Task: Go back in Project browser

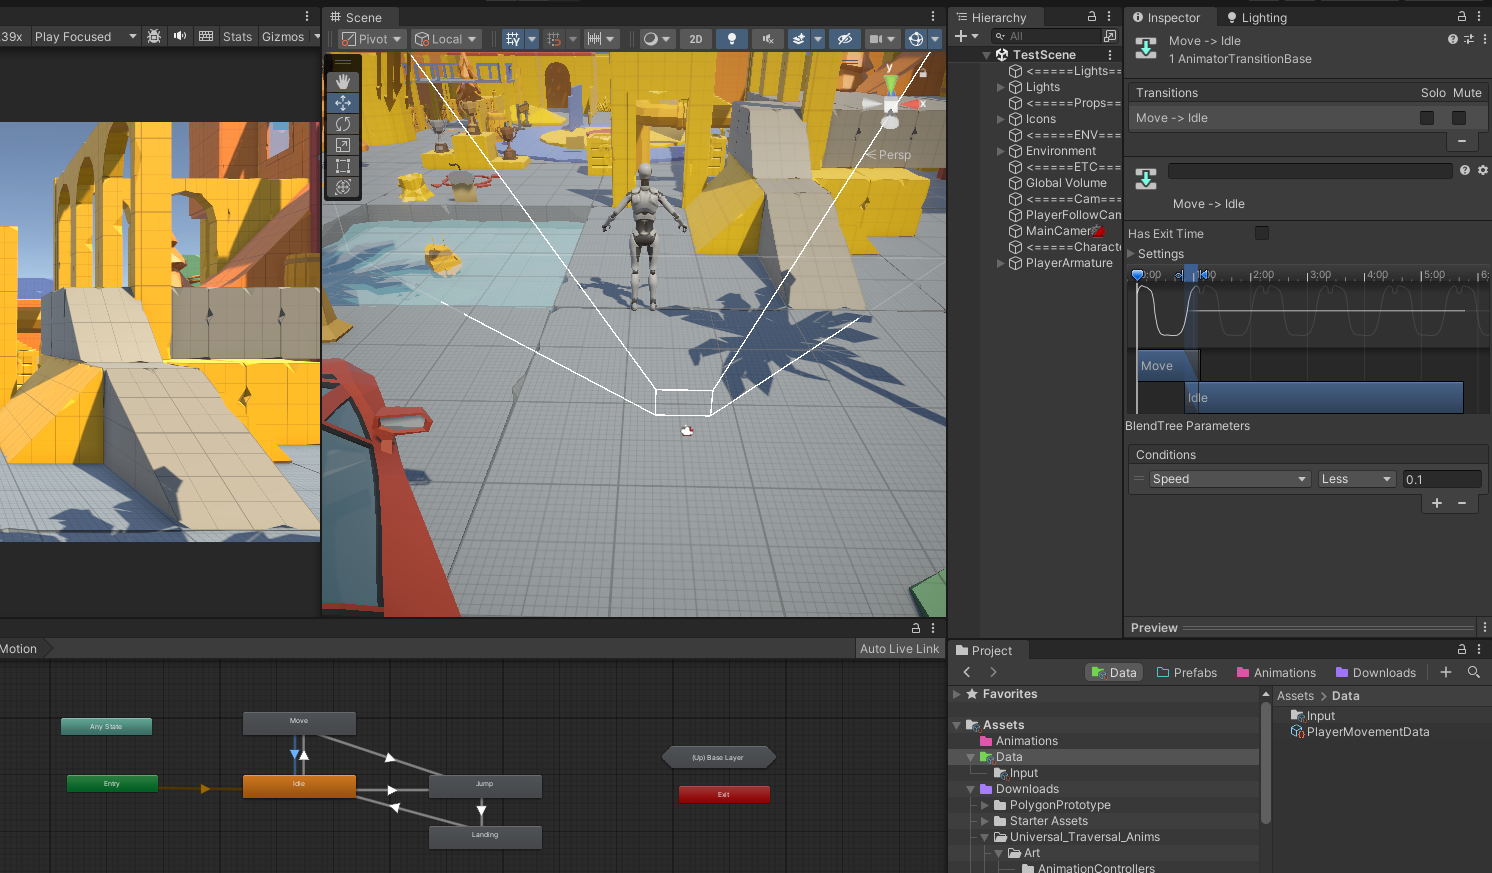Action: [x=967, y=672]
